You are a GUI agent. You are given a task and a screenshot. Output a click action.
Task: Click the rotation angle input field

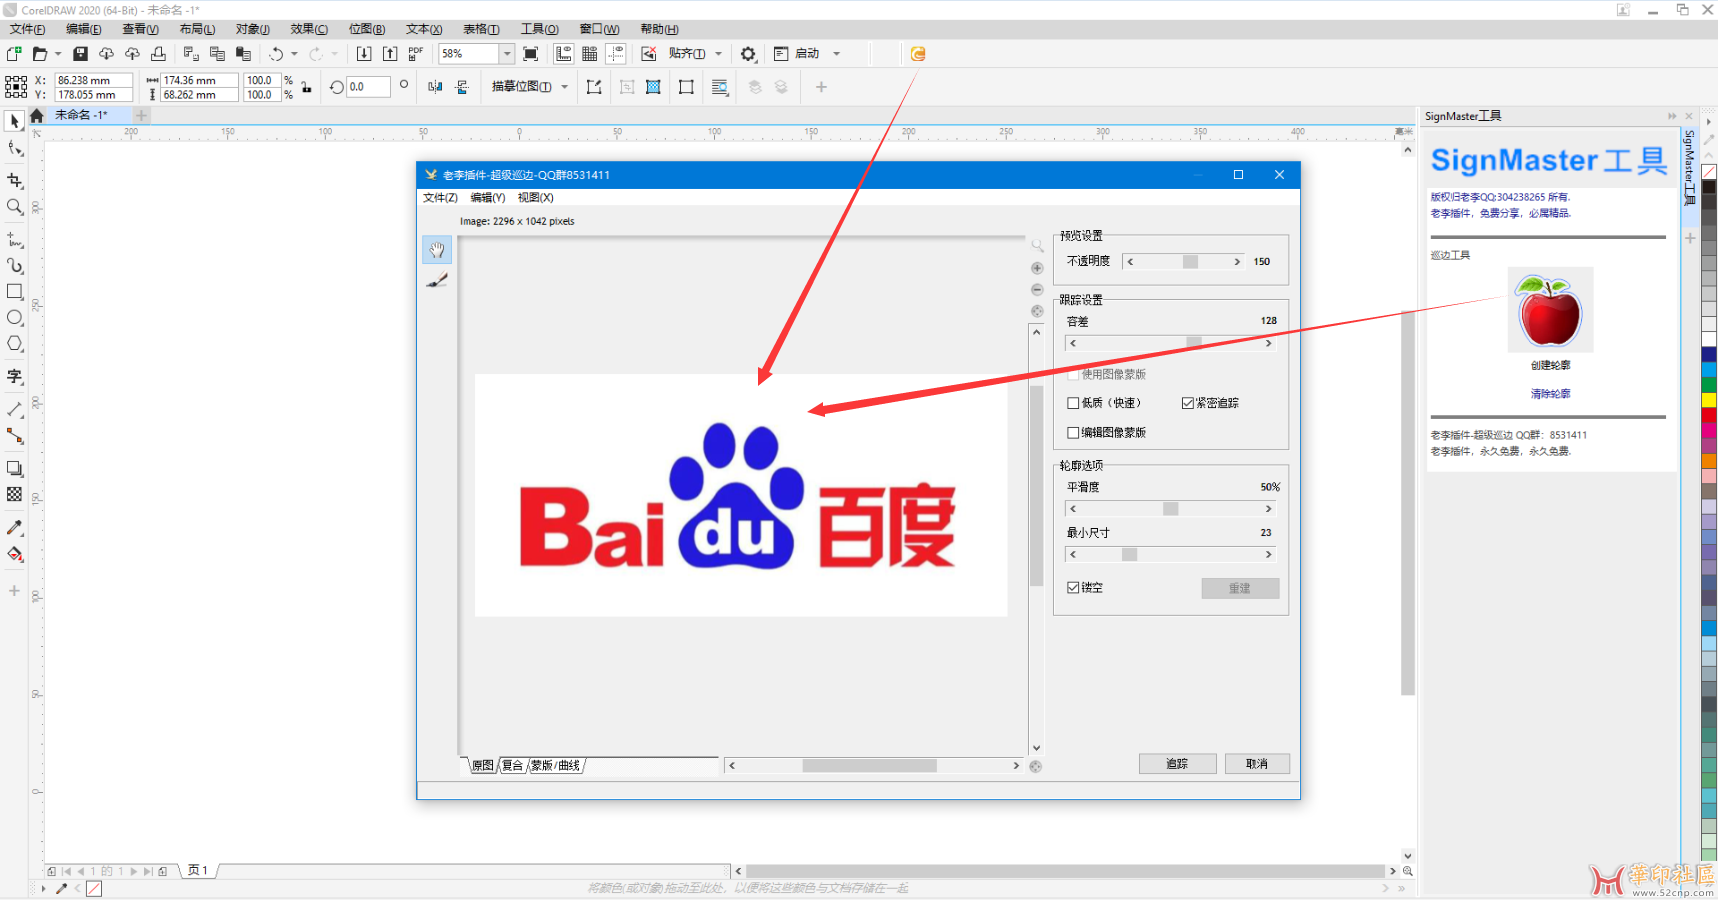[x=368, y=87]
